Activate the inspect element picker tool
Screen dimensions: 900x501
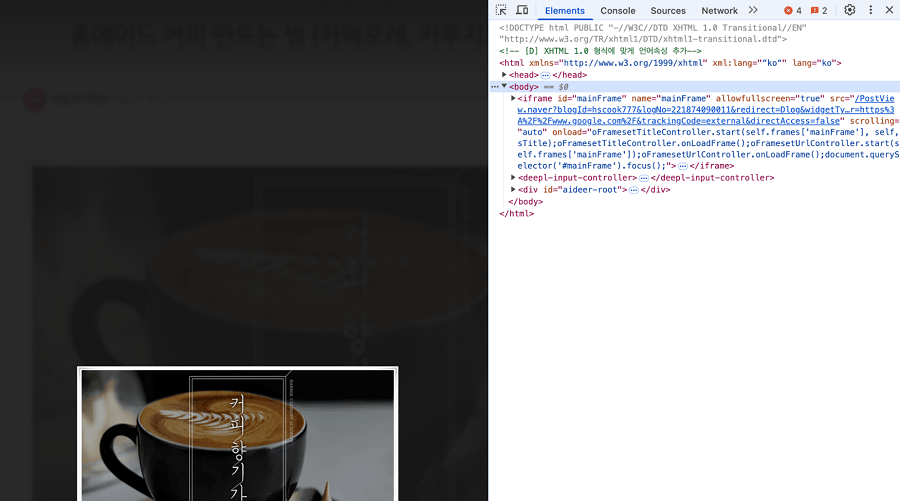(502, 10)
